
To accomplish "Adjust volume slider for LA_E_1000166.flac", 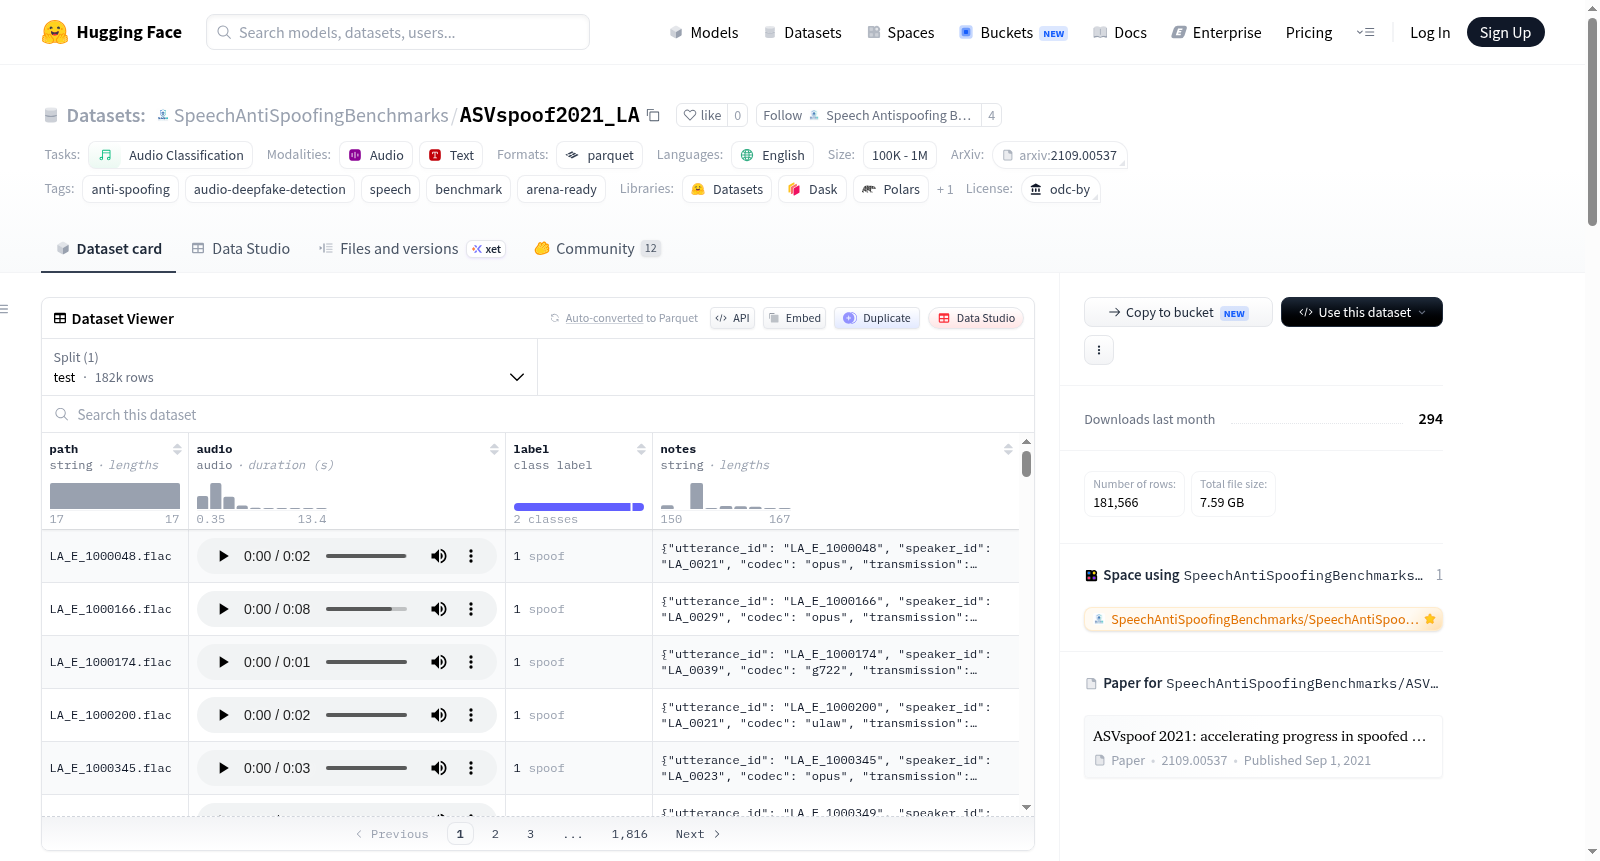I will (366, 609).
